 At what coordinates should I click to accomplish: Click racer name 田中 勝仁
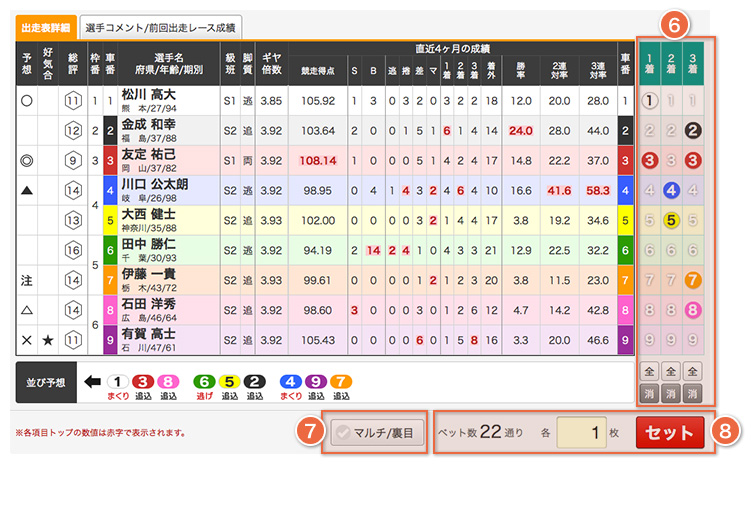pyautogui.click(x=149, y=244)
